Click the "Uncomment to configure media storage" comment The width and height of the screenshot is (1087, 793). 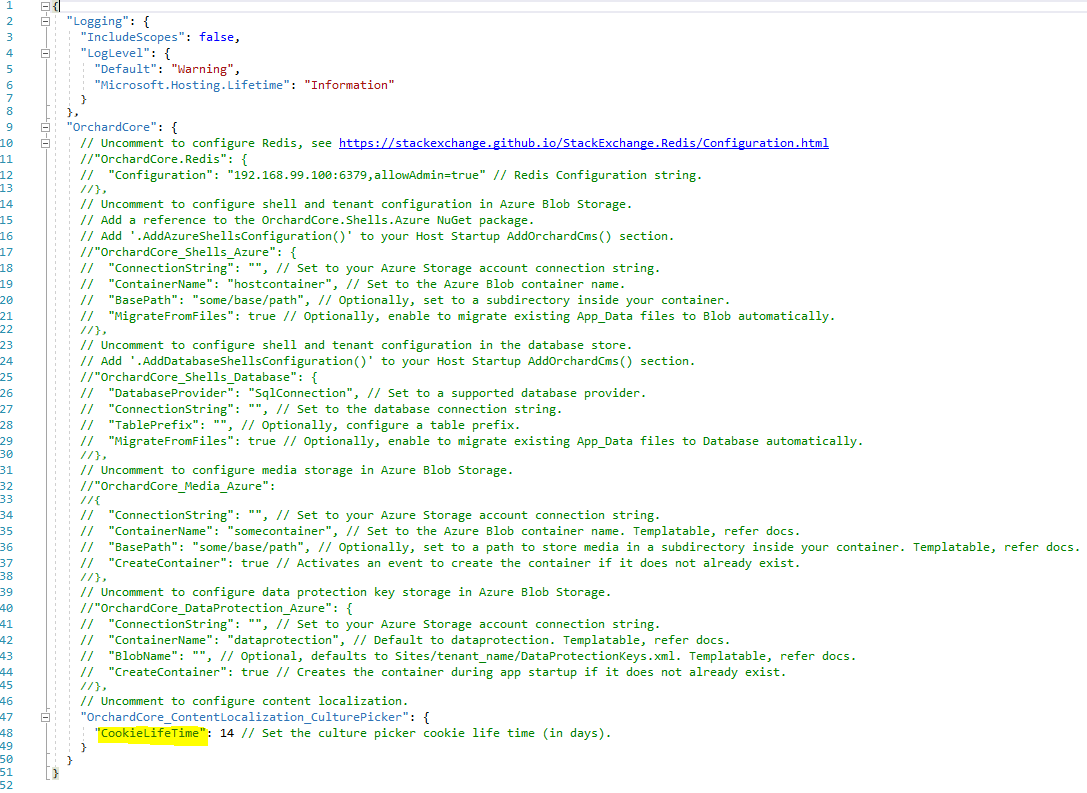coord(297,471)
